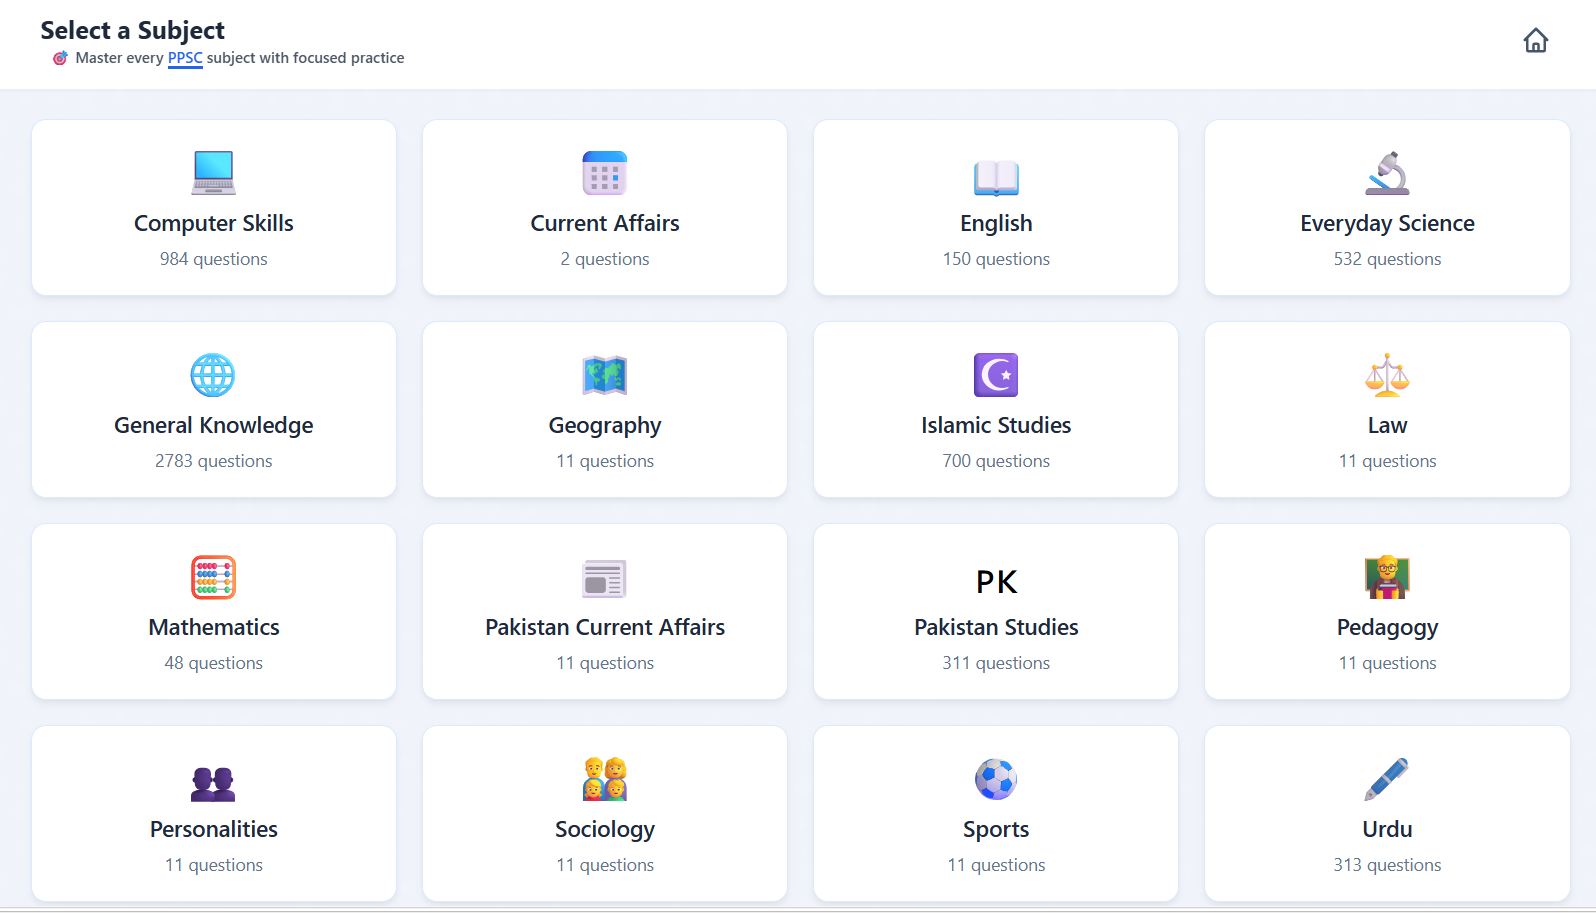Select the Personalities subject heading
Screen dimensions: 1596x913
pyautogui.click(x=213, y=829)
